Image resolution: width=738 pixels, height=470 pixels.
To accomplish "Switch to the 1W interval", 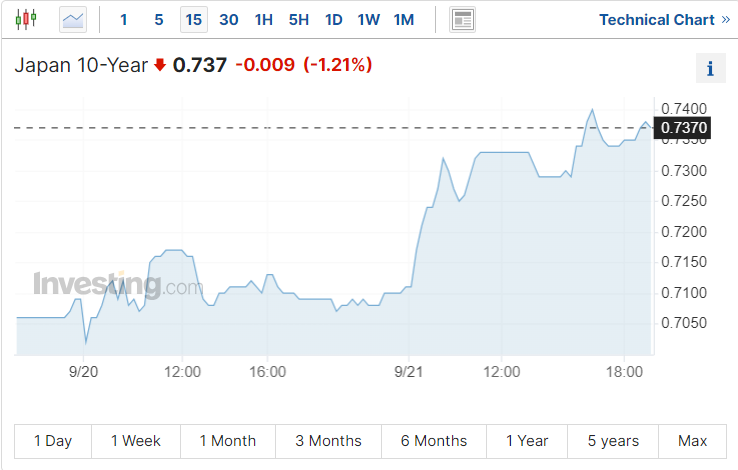I will tap(369, 19).
